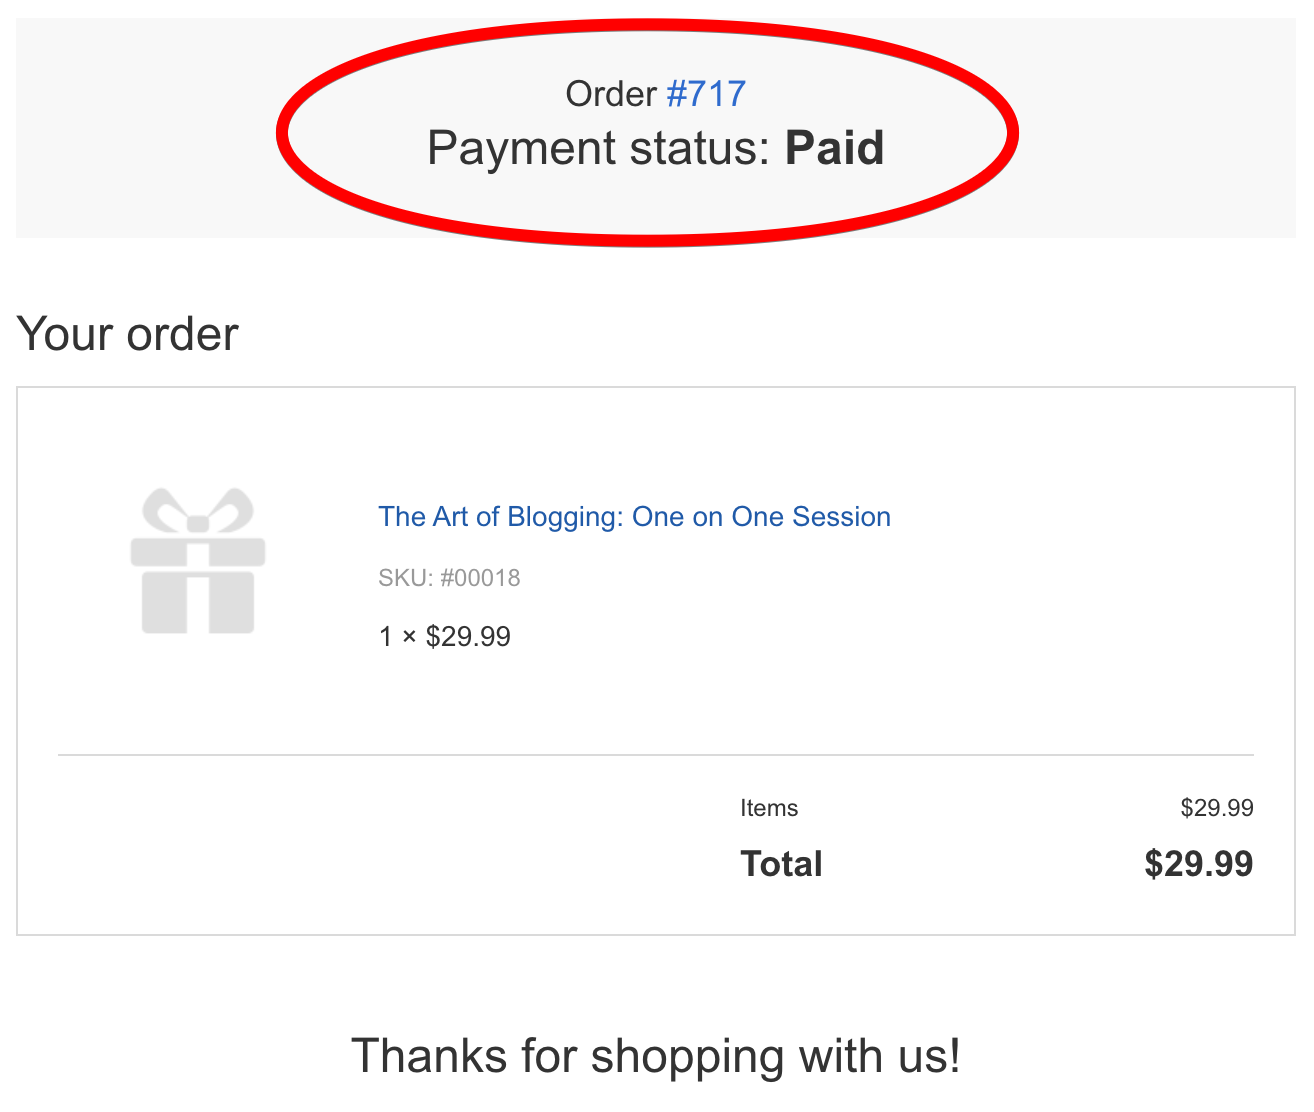Click the divider line above totals
The image size is (1314, 1112).
[x=655, y=753]
